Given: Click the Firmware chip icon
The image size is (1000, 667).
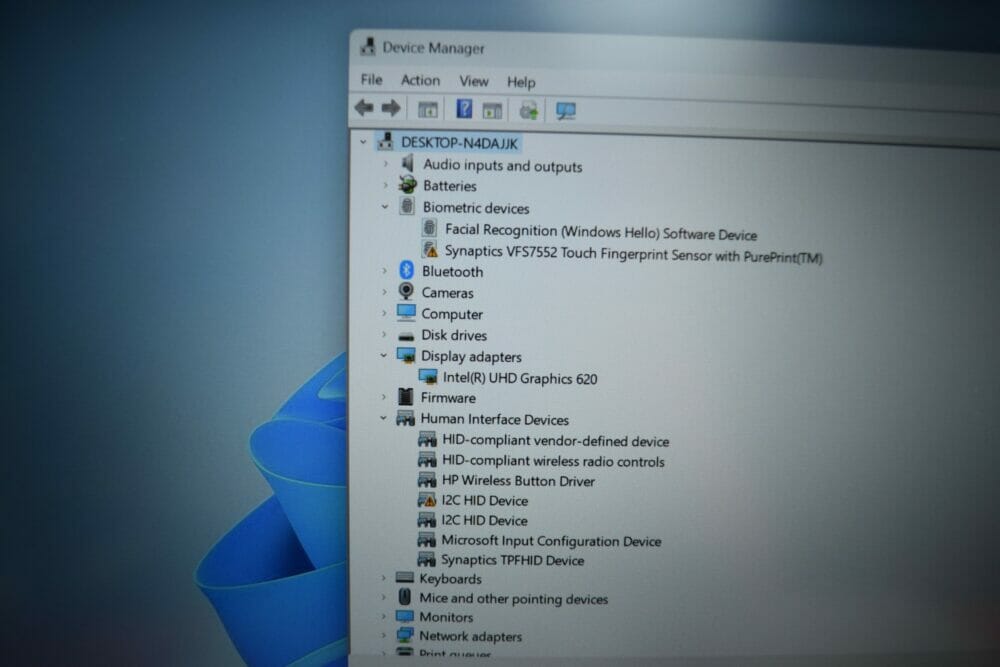Looking at the screenshot, I should pos(405,397).
